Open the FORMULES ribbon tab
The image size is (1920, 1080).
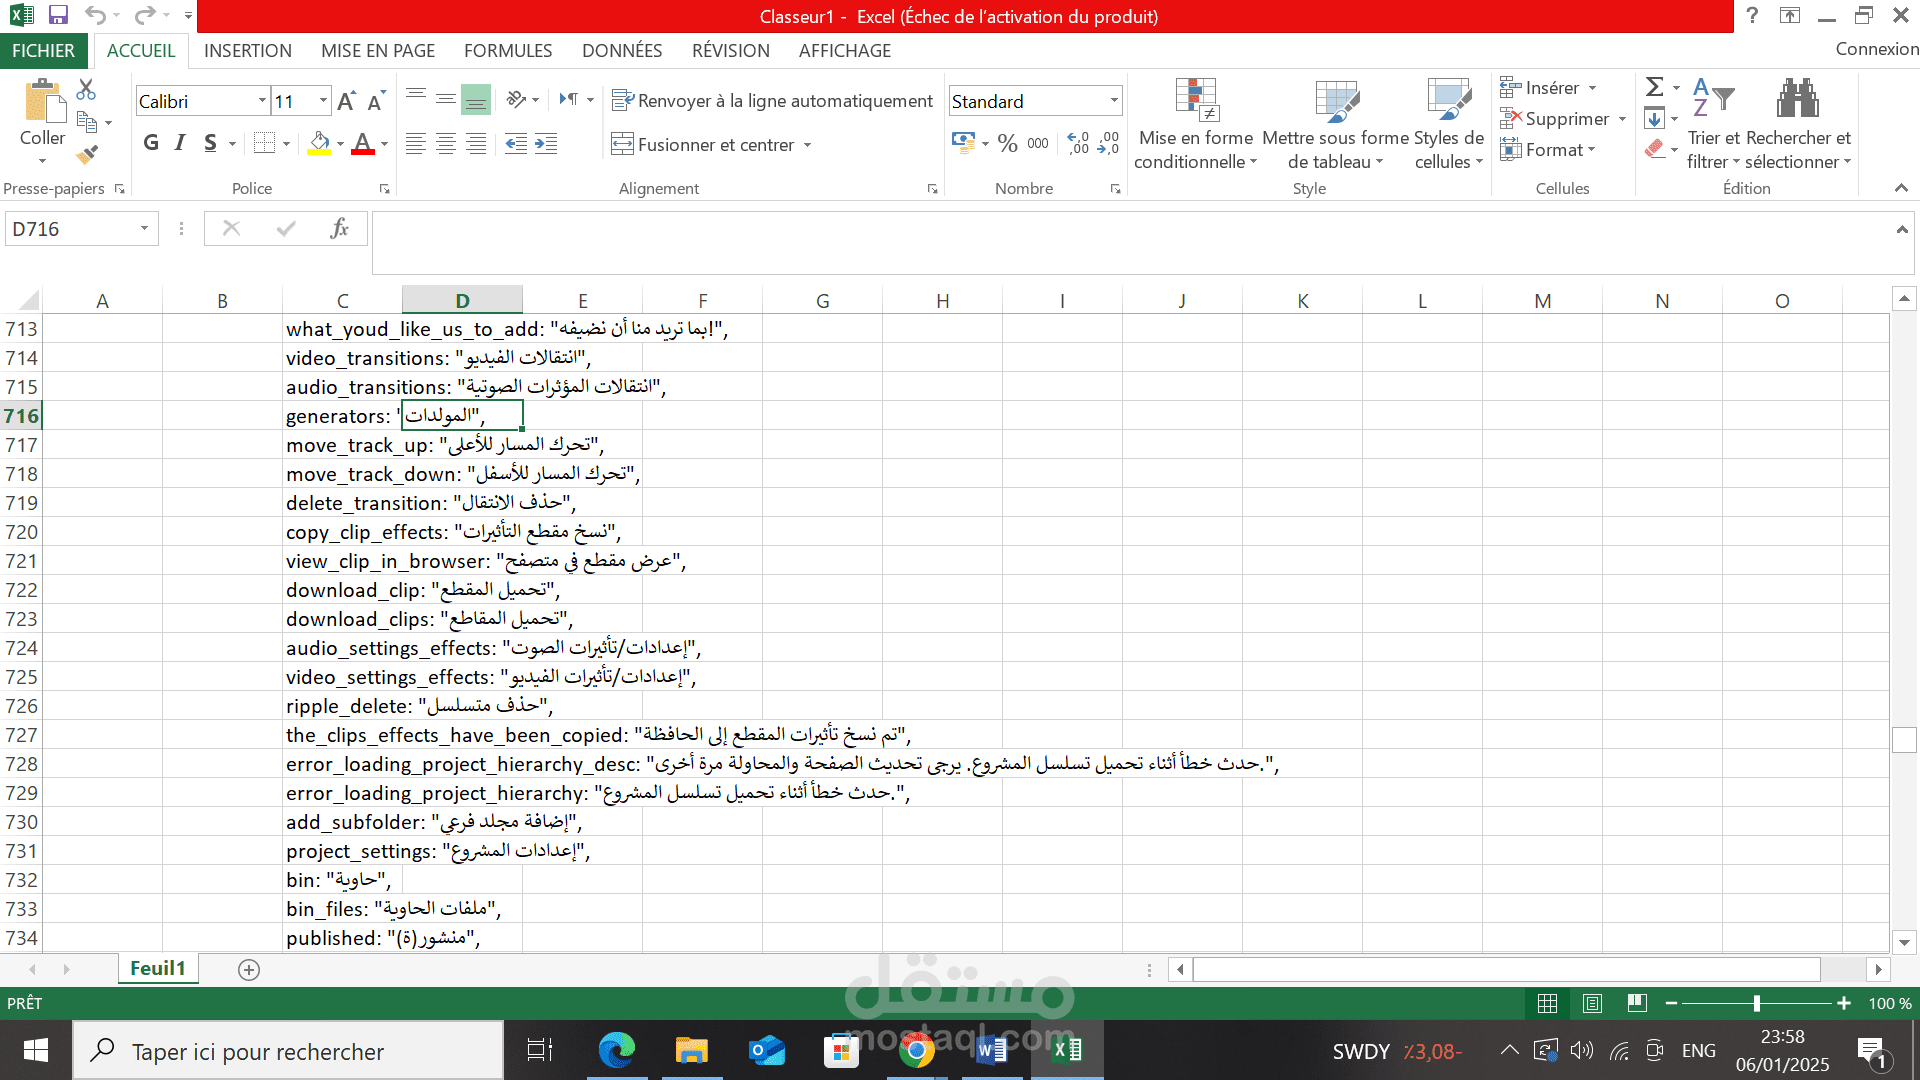click(x=508, y=50)
